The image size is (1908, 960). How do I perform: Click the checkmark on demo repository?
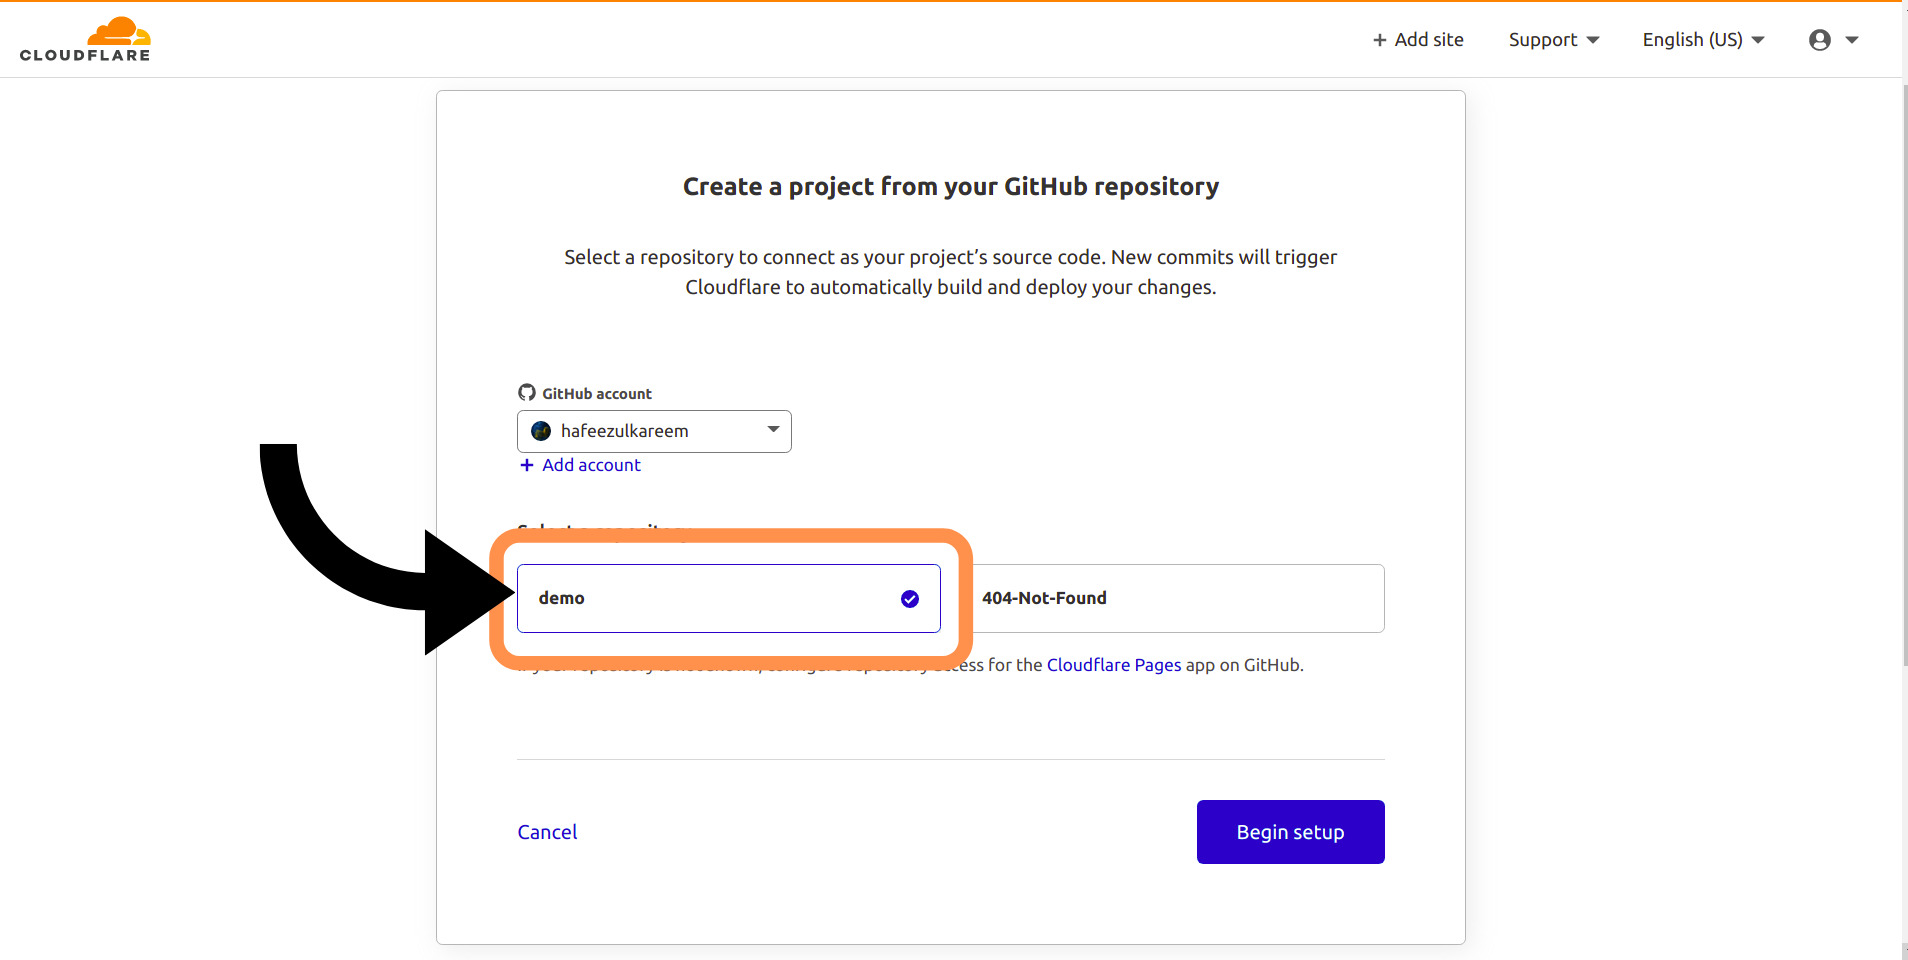pos(910,599)
